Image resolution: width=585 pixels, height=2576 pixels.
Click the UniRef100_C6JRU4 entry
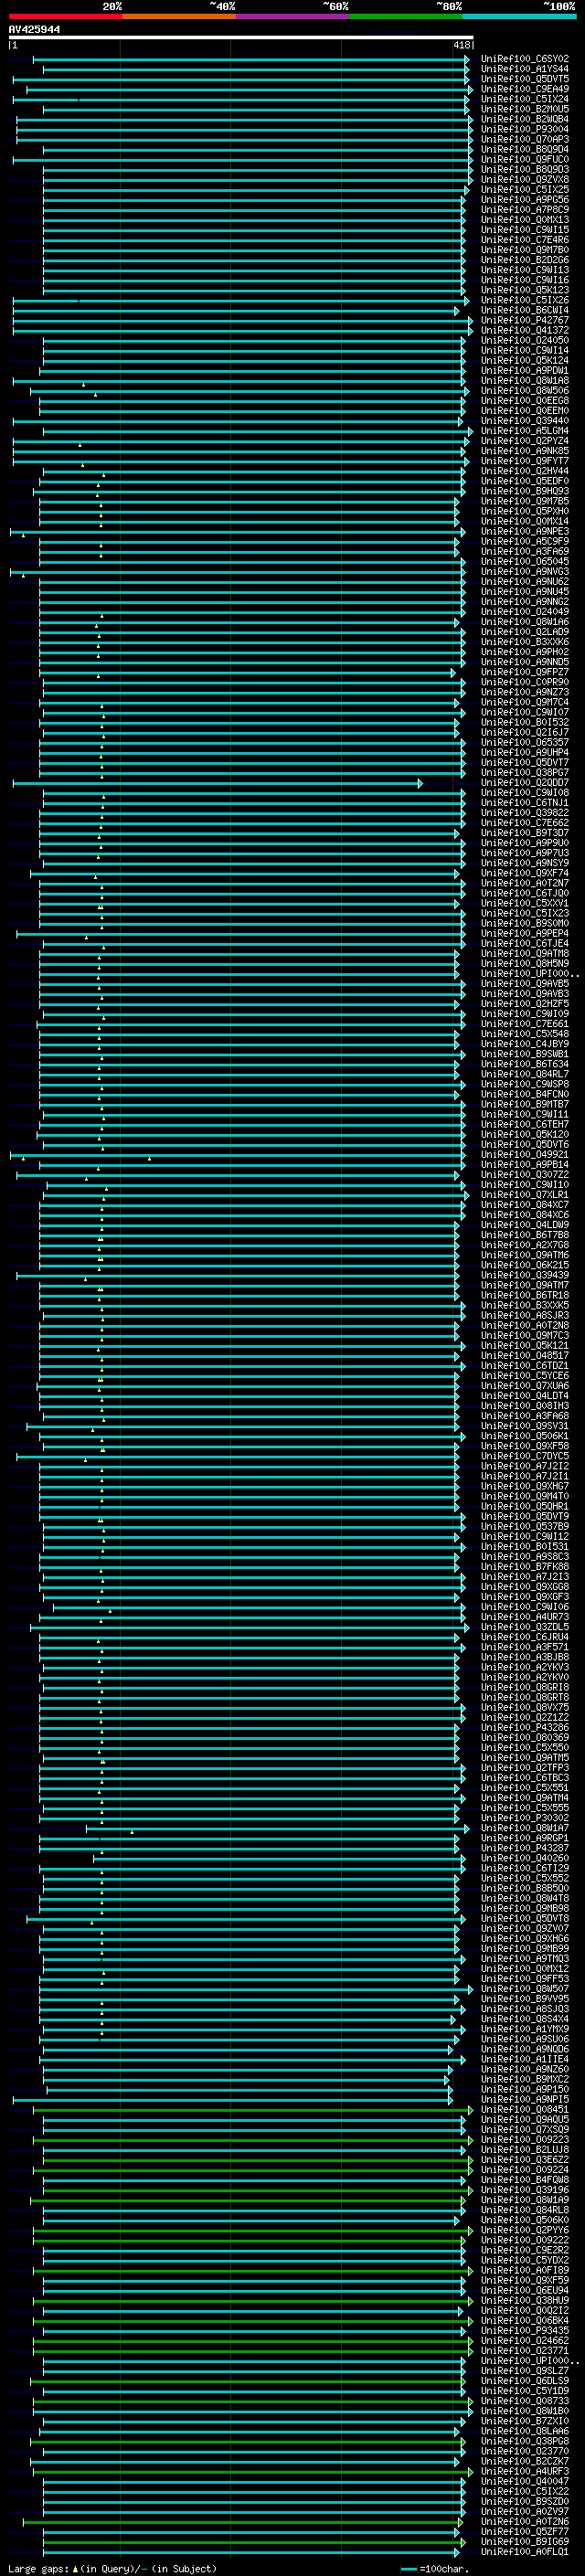coord(525,1637)
